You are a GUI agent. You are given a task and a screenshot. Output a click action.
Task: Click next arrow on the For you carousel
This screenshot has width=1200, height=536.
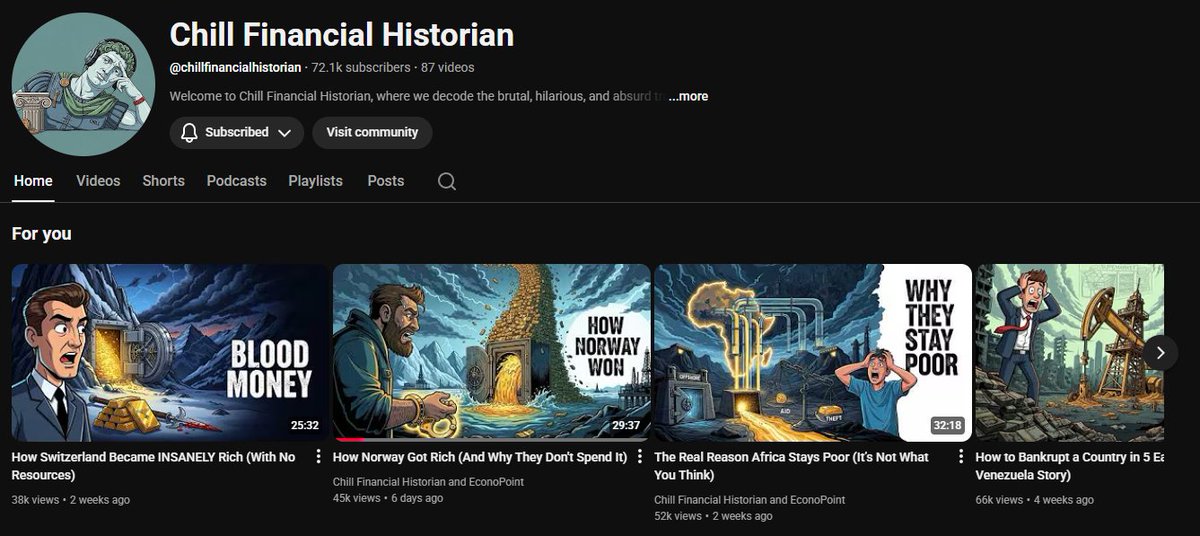pyautogui.click(x=1161, y=352)
